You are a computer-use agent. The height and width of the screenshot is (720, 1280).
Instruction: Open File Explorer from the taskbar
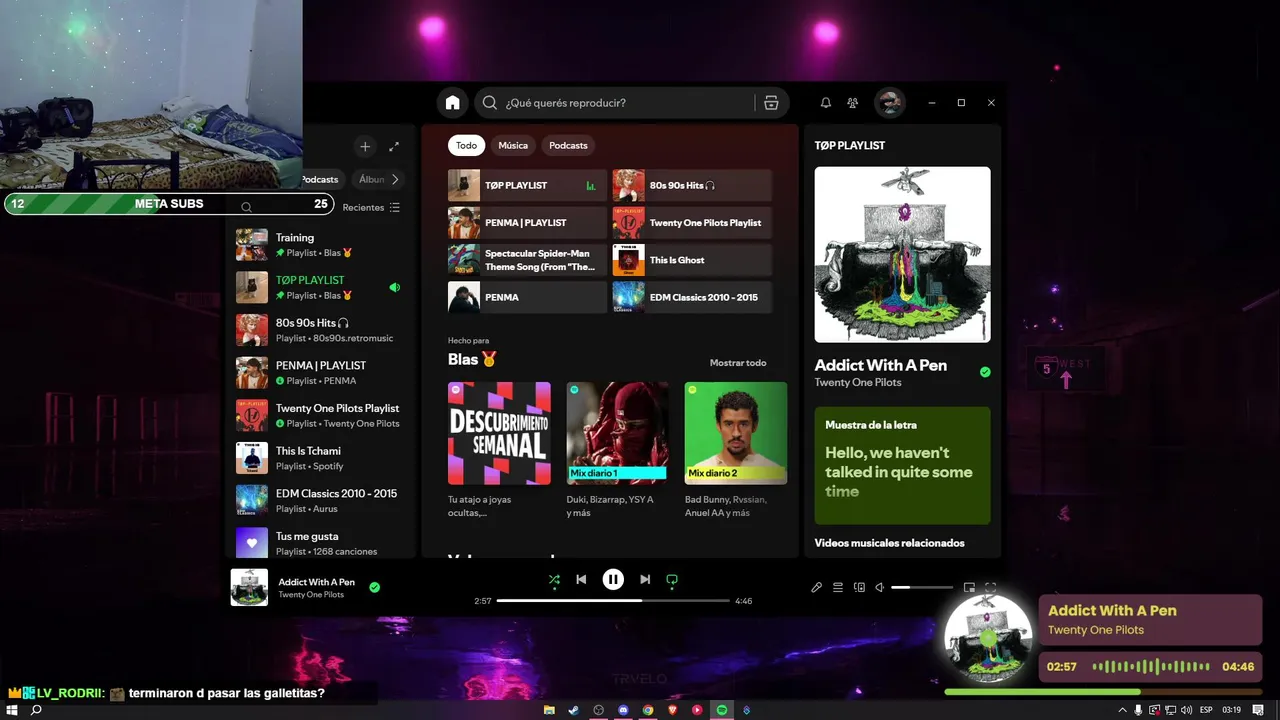click(549, 710)
